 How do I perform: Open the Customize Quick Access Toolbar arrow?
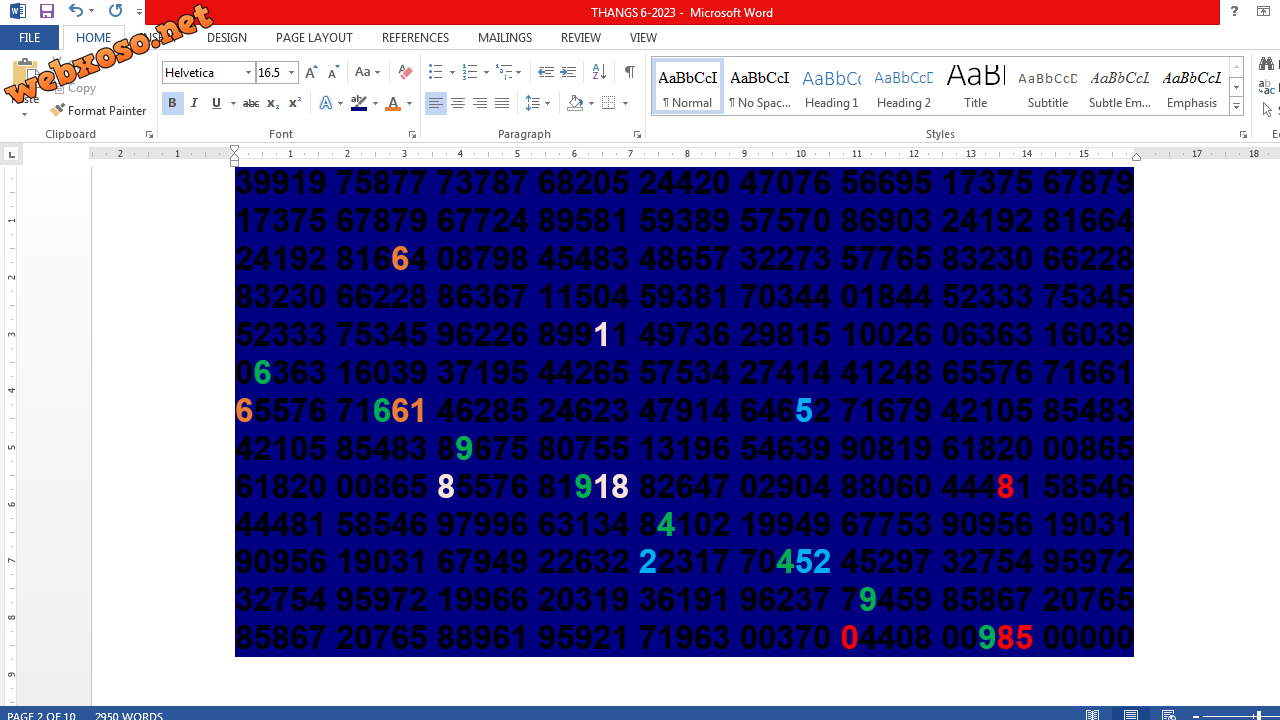pyautogui.click(x=139, y=12)
